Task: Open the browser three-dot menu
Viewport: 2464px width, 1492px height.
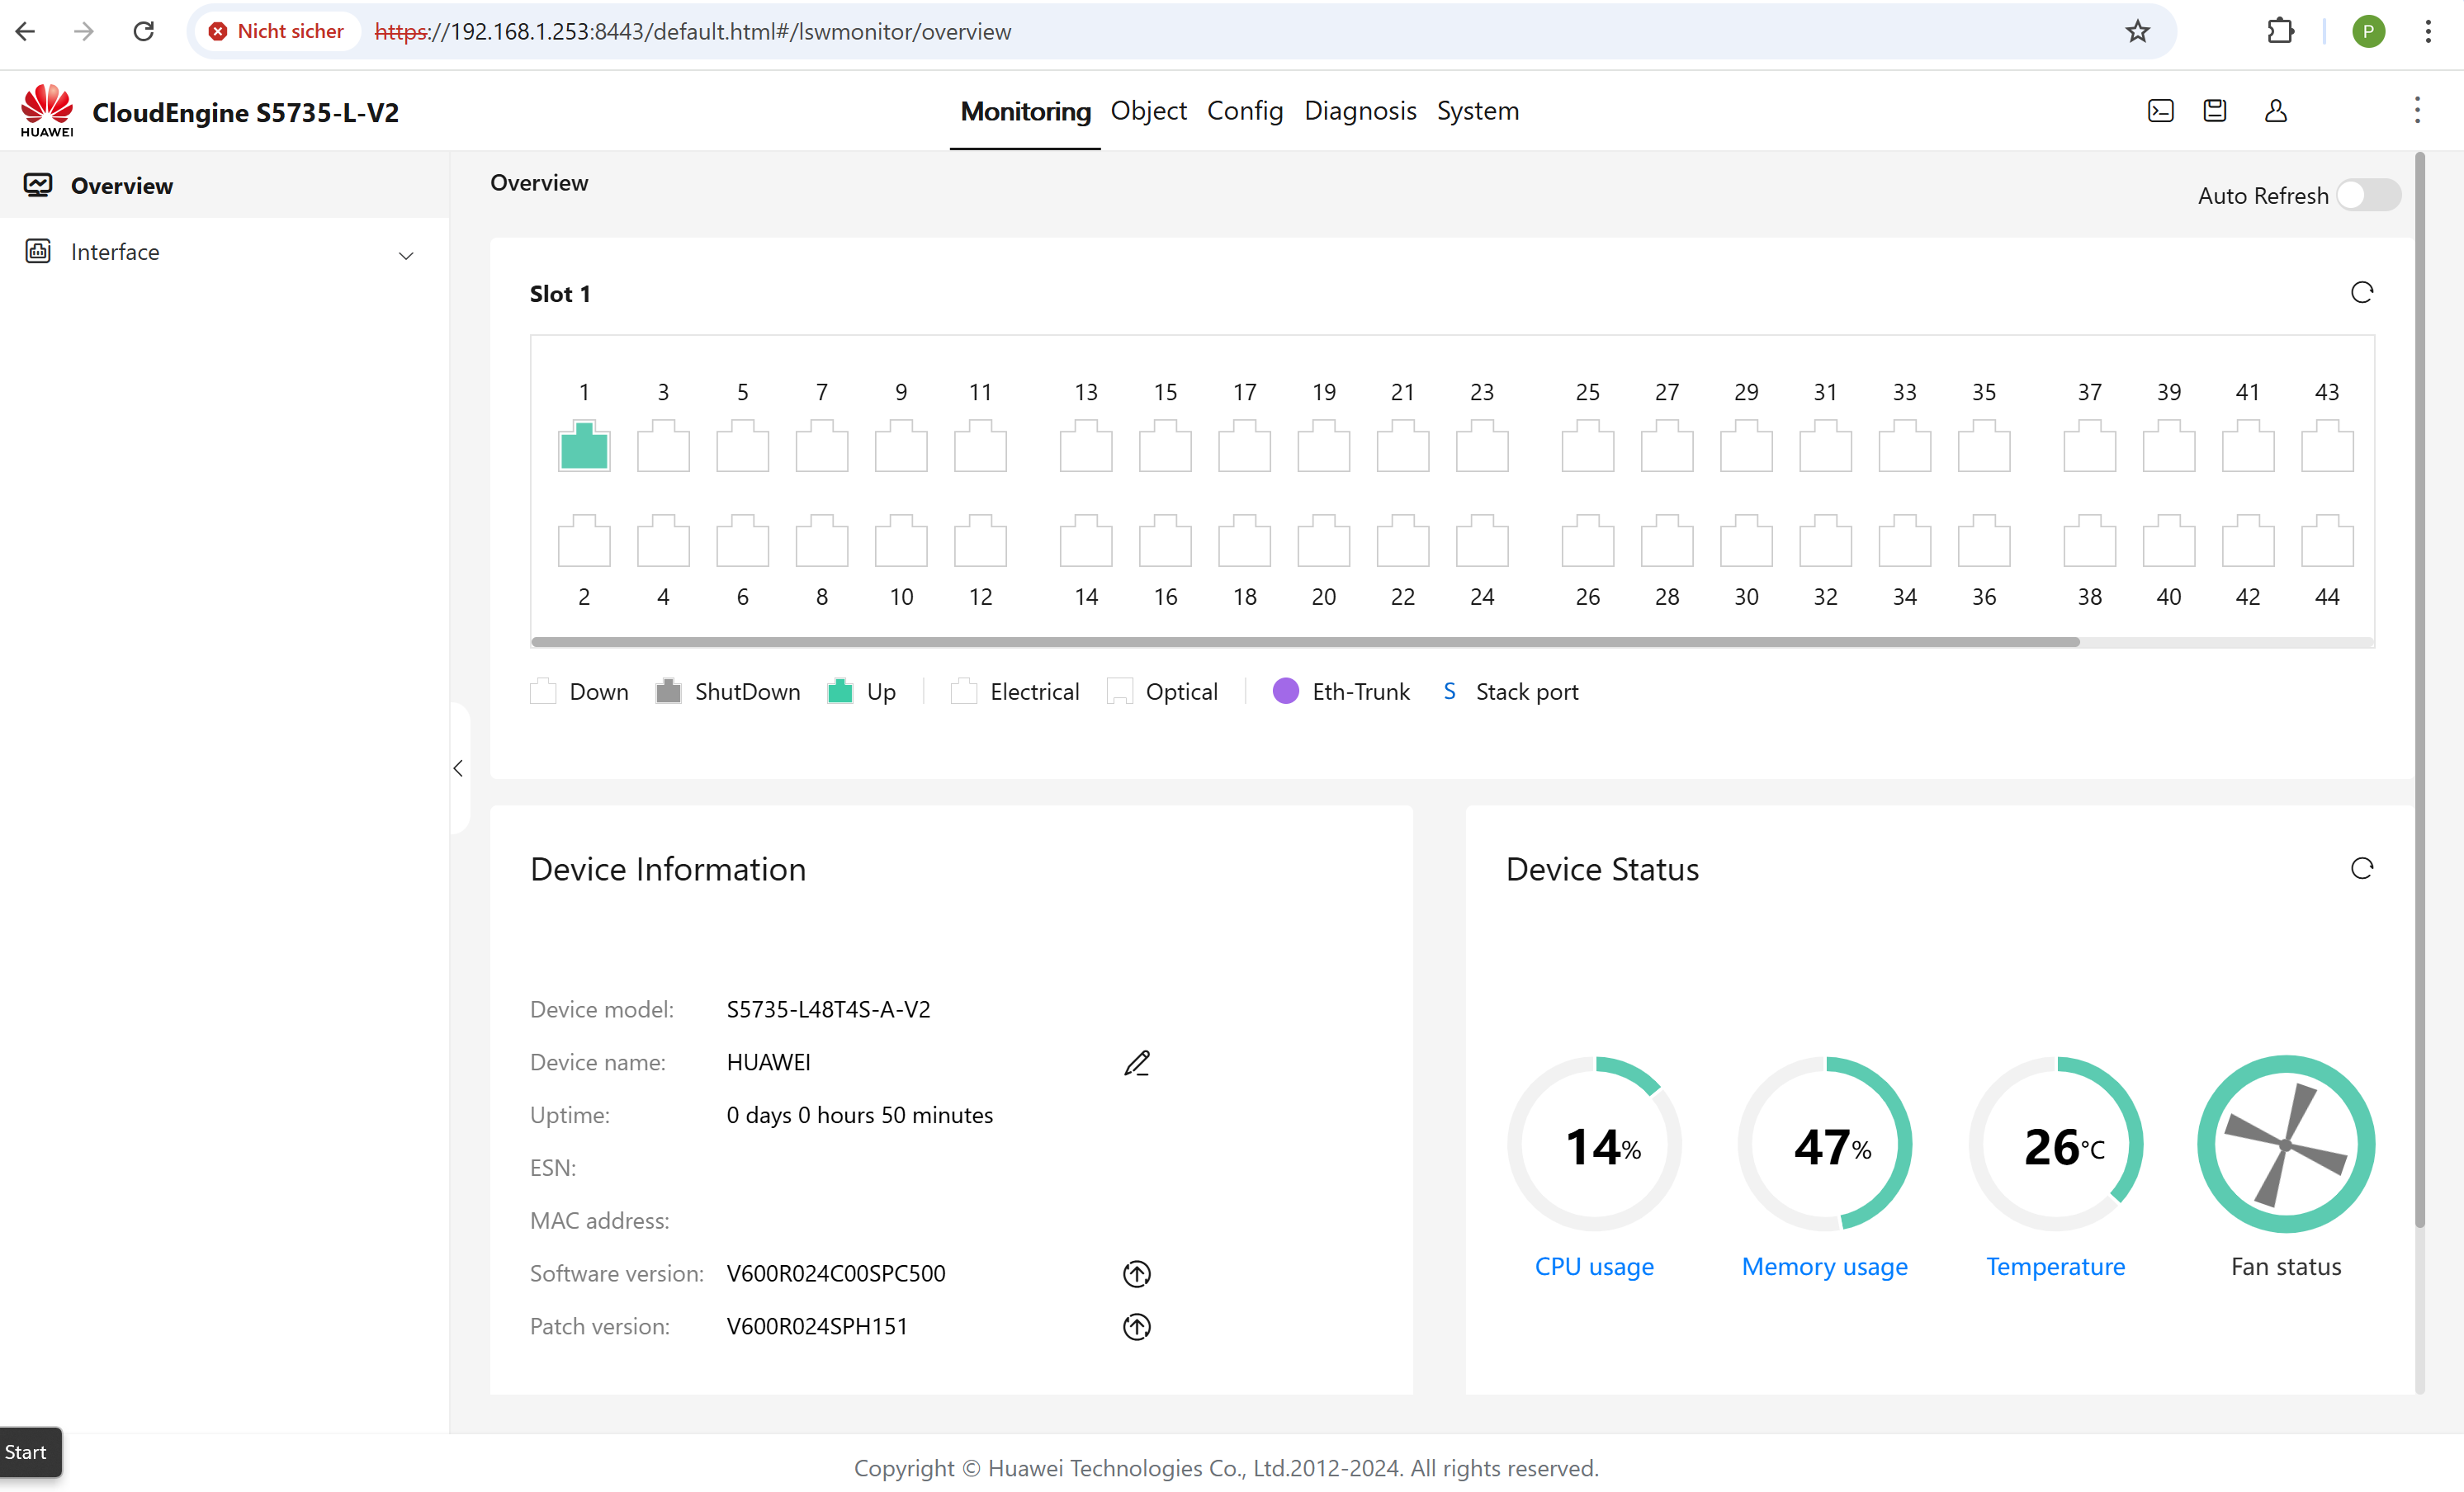Action: (2427, 31)
